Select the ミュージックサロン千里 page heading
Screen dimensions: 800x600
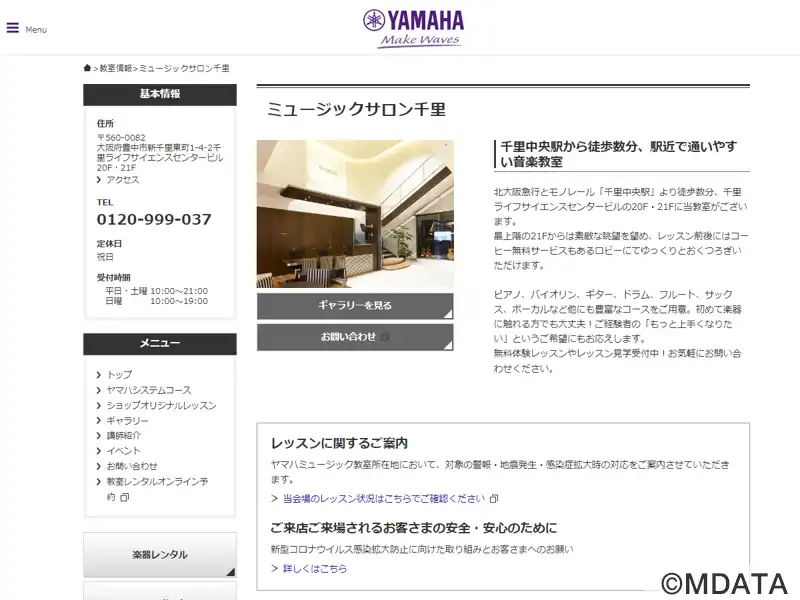coord(356,109)
